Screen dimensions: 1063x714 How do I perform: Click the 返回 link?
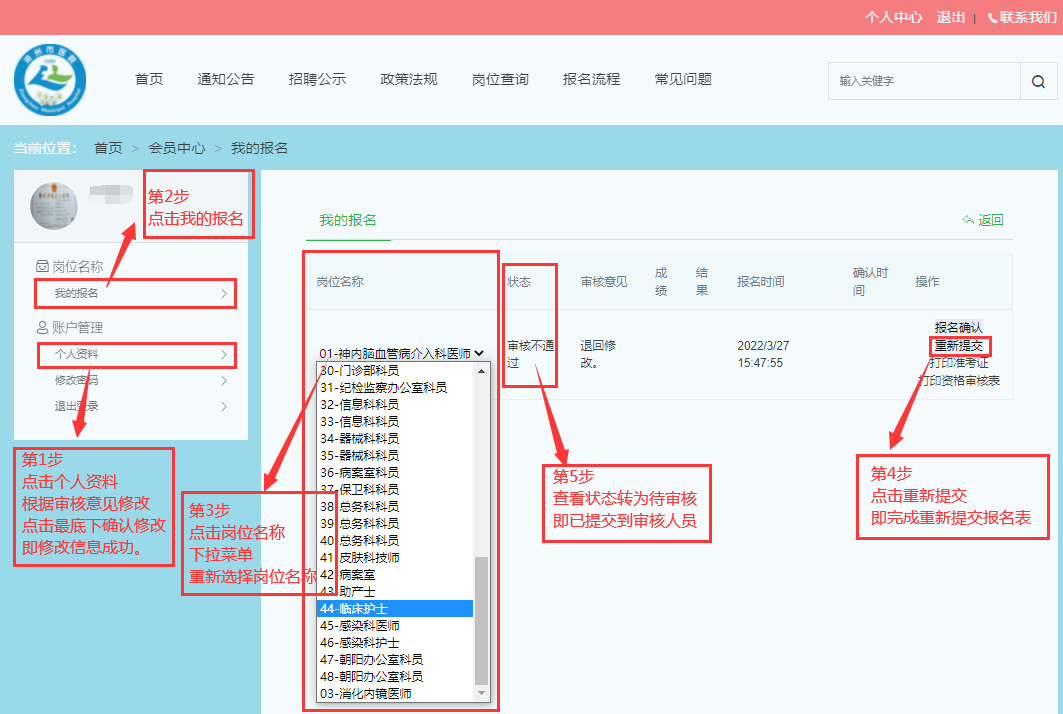point(990,220)
